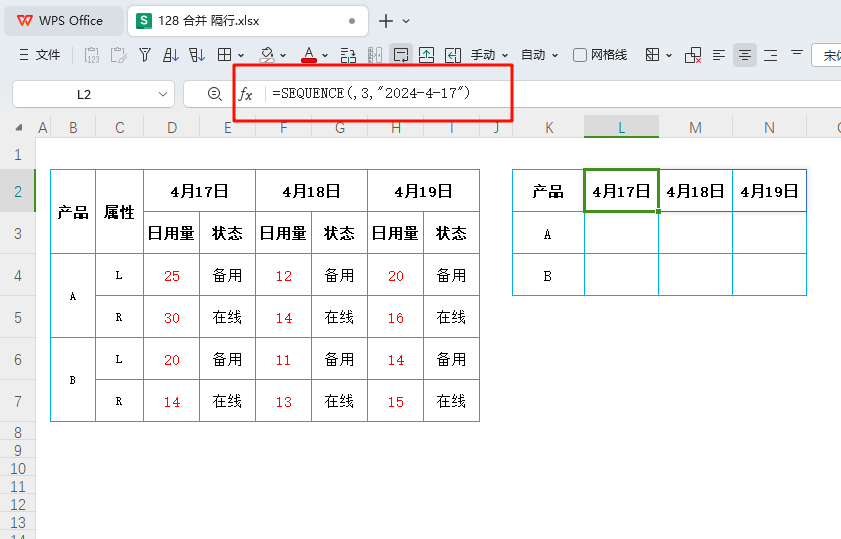
Task: Click the fx insert function icon
Action: [246, 94]
